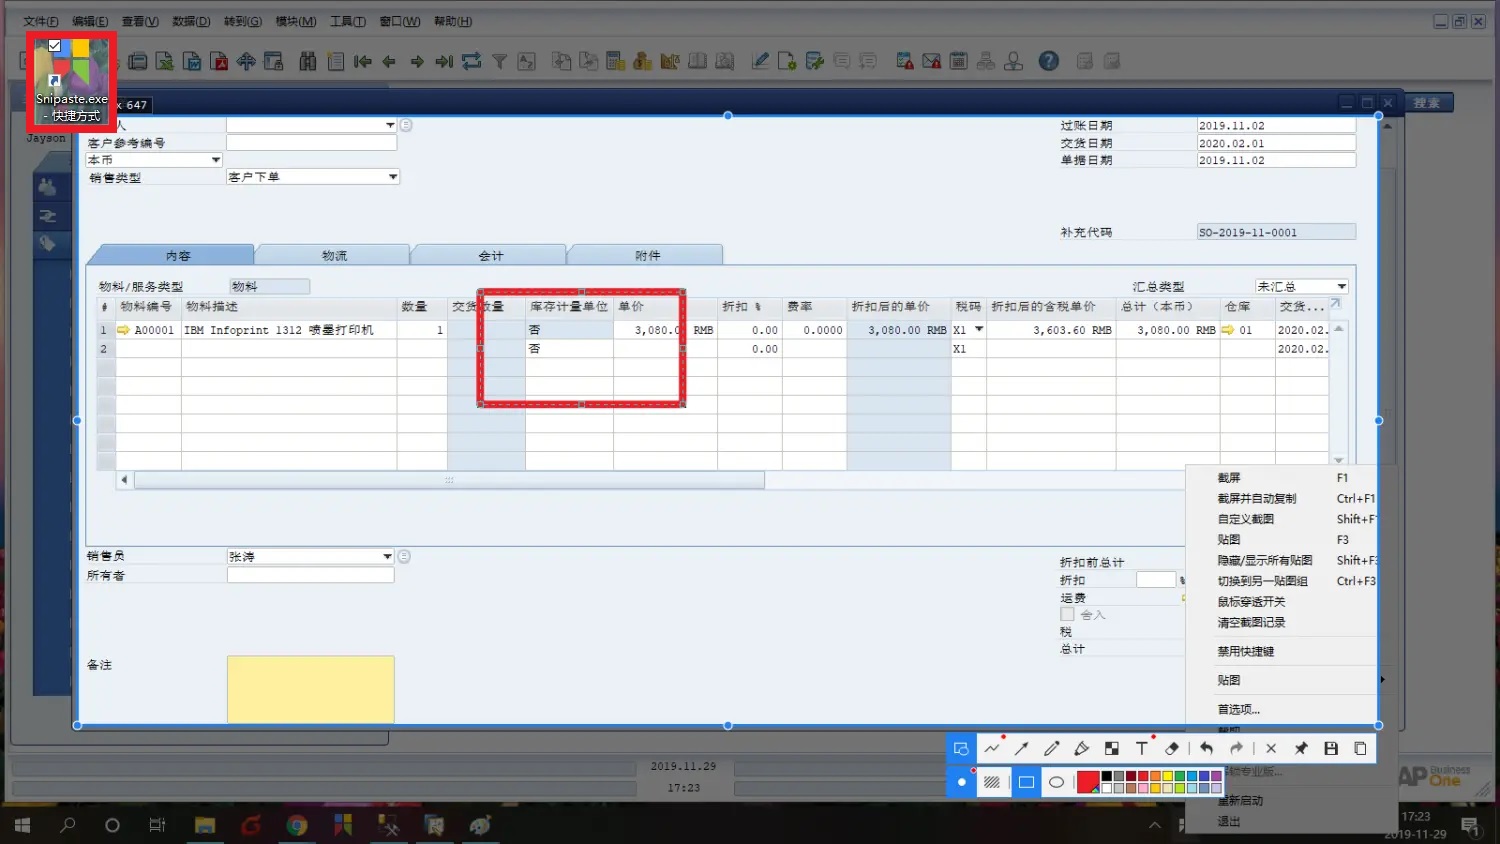Viewport: 1500px width, 844px height.
Task: Click the SAP refresh icon
Action: [471, 62]
